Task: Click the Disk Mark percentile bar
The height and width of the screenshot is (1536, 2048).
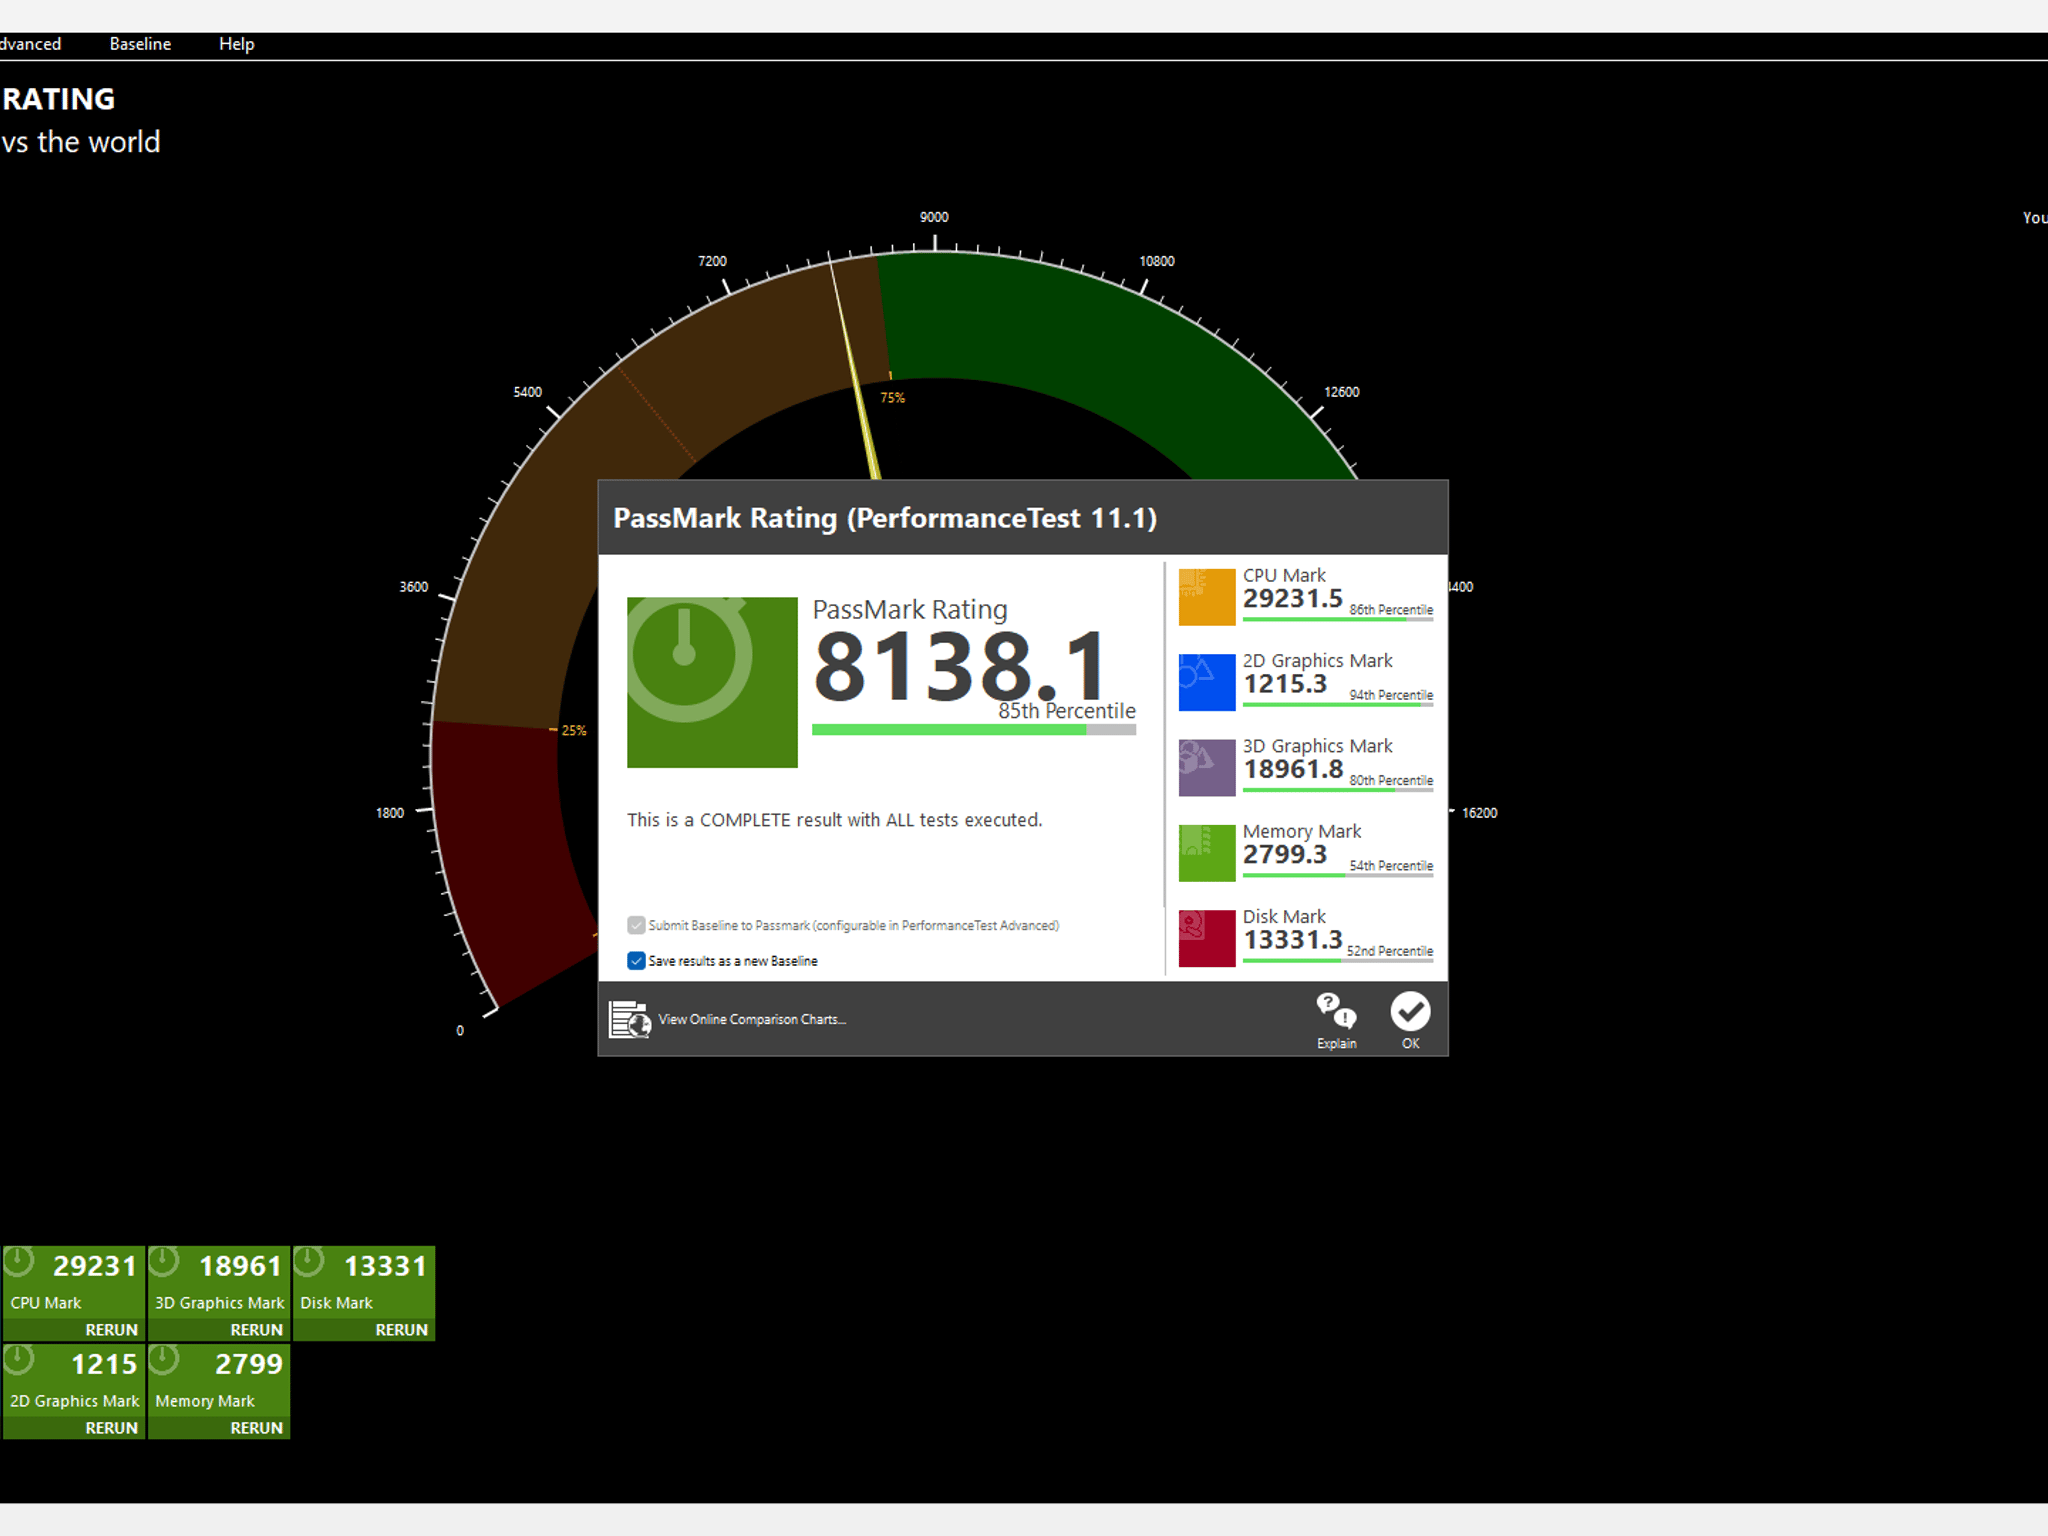Action: point(1338,961)
